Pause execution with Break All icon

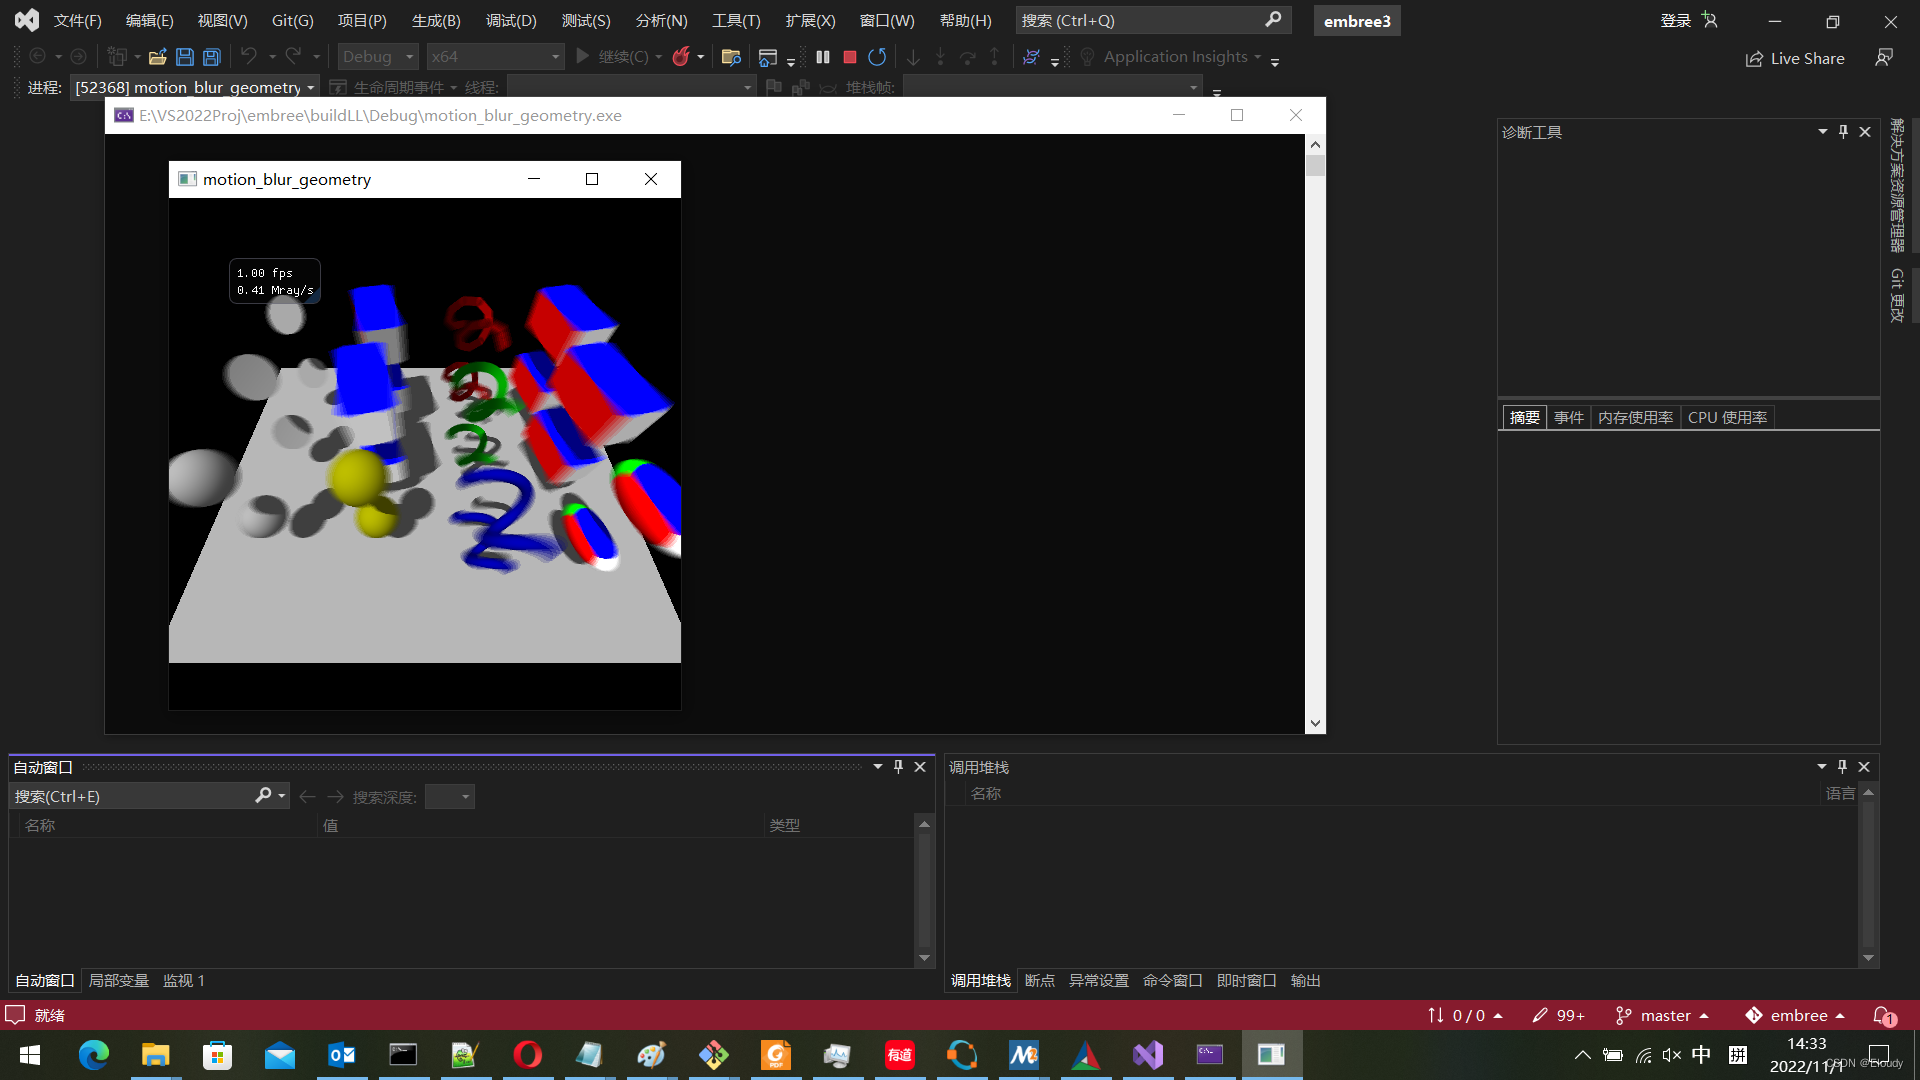coord(822,57)
